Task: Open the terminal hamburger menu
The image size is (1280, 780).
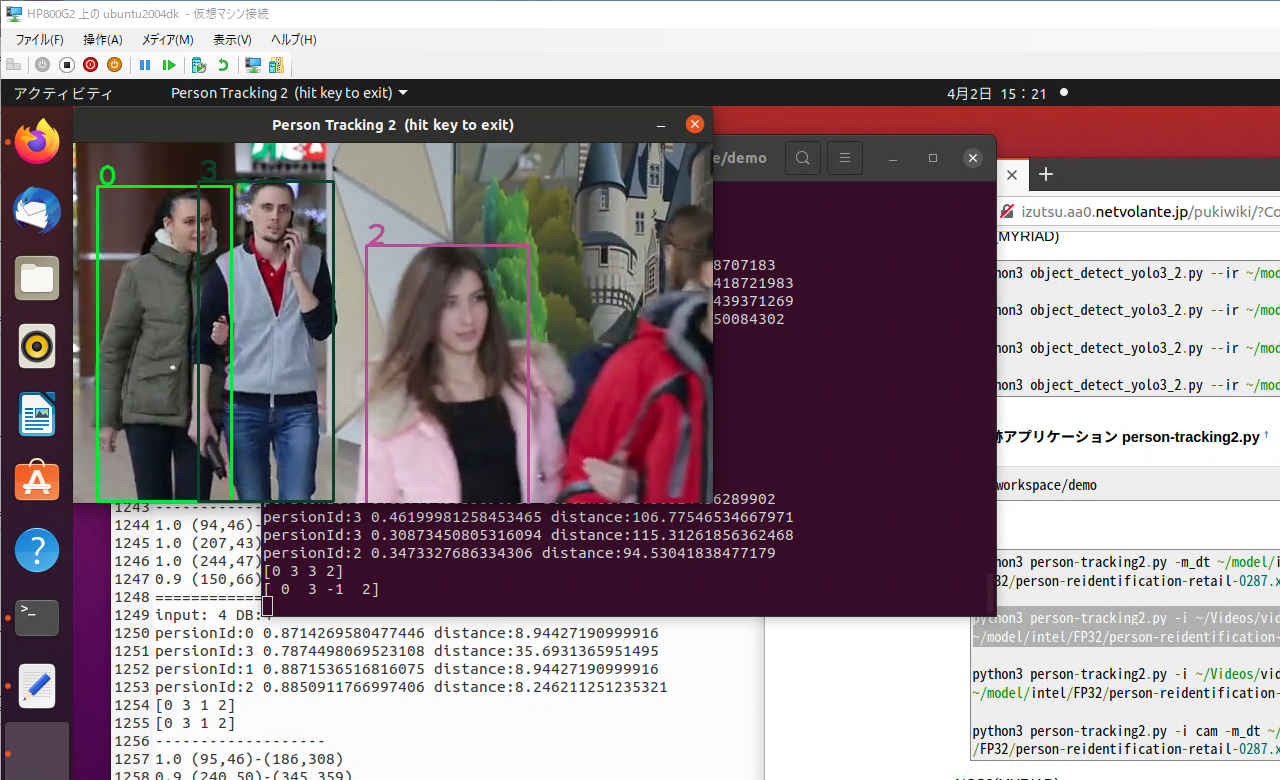Action: pyautogui.click(x=845, y=158)
